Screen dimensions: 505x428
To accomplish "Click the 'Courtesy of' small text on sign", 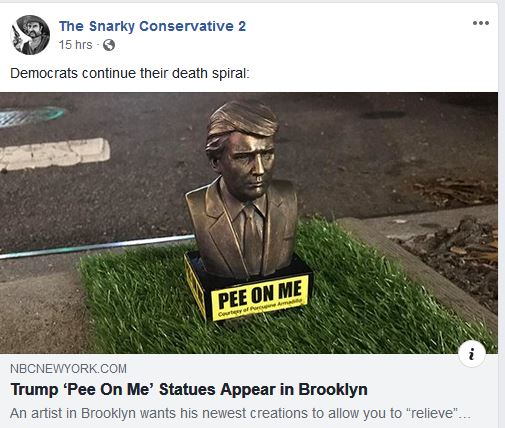I will click(x=232, y=312).
